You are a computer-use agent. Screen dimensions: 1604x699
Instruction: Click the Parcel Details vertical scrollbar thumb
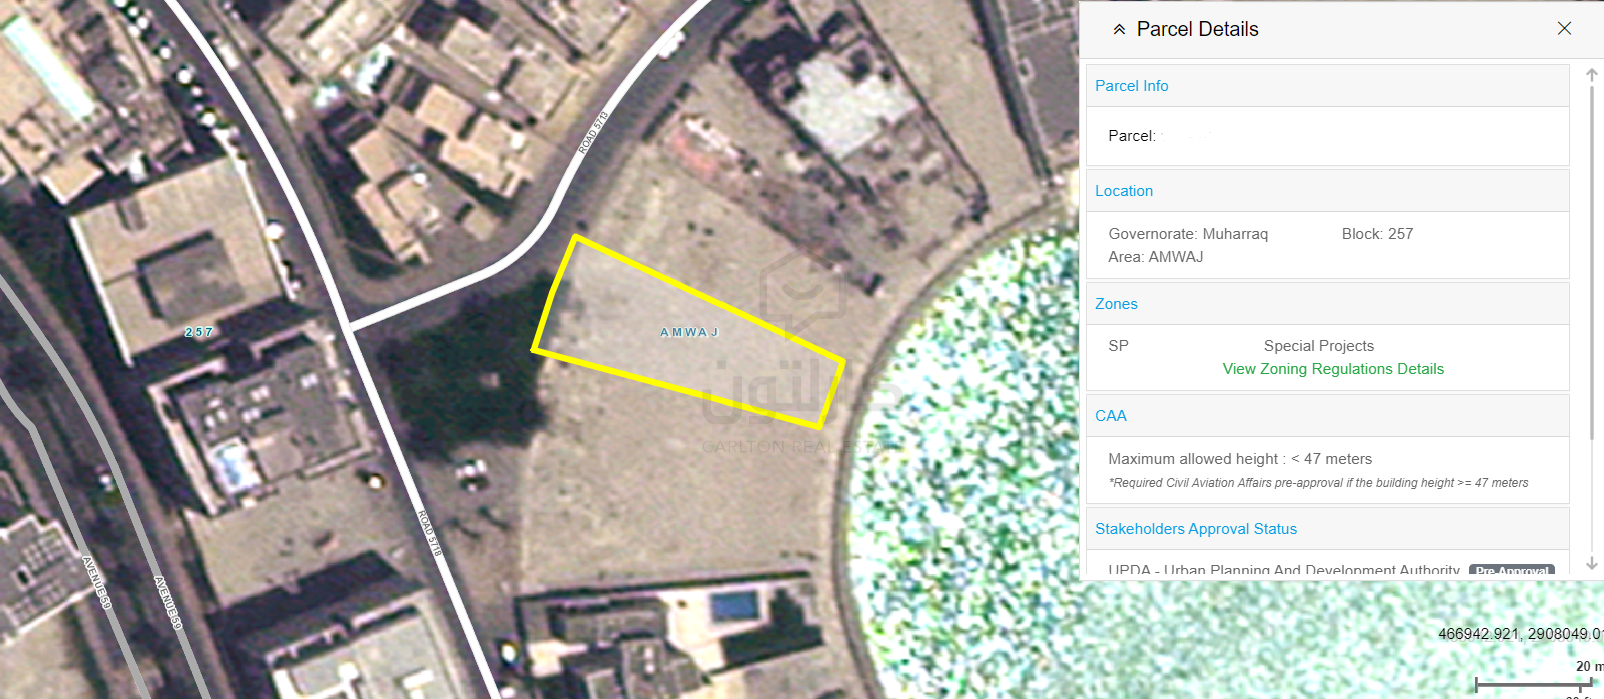pos(1592,263)
